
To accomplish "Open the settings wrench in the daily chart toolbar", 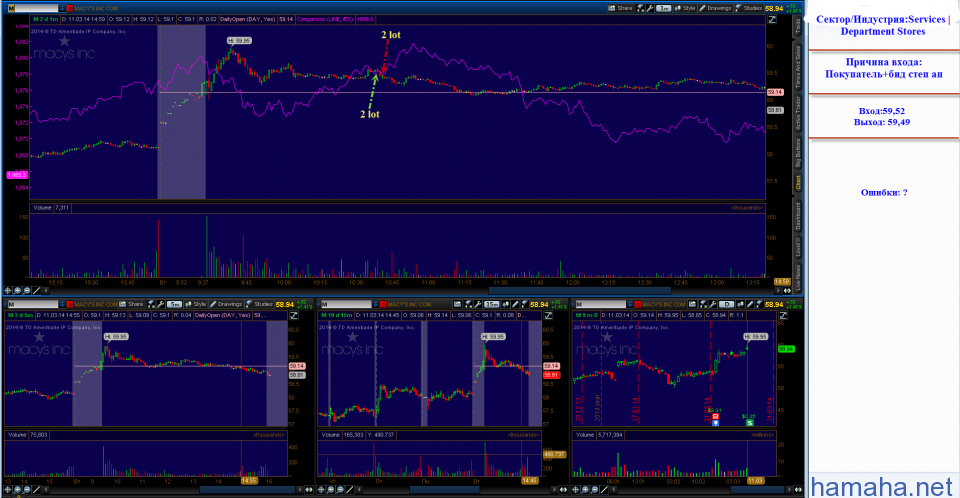I will point(712,304).
